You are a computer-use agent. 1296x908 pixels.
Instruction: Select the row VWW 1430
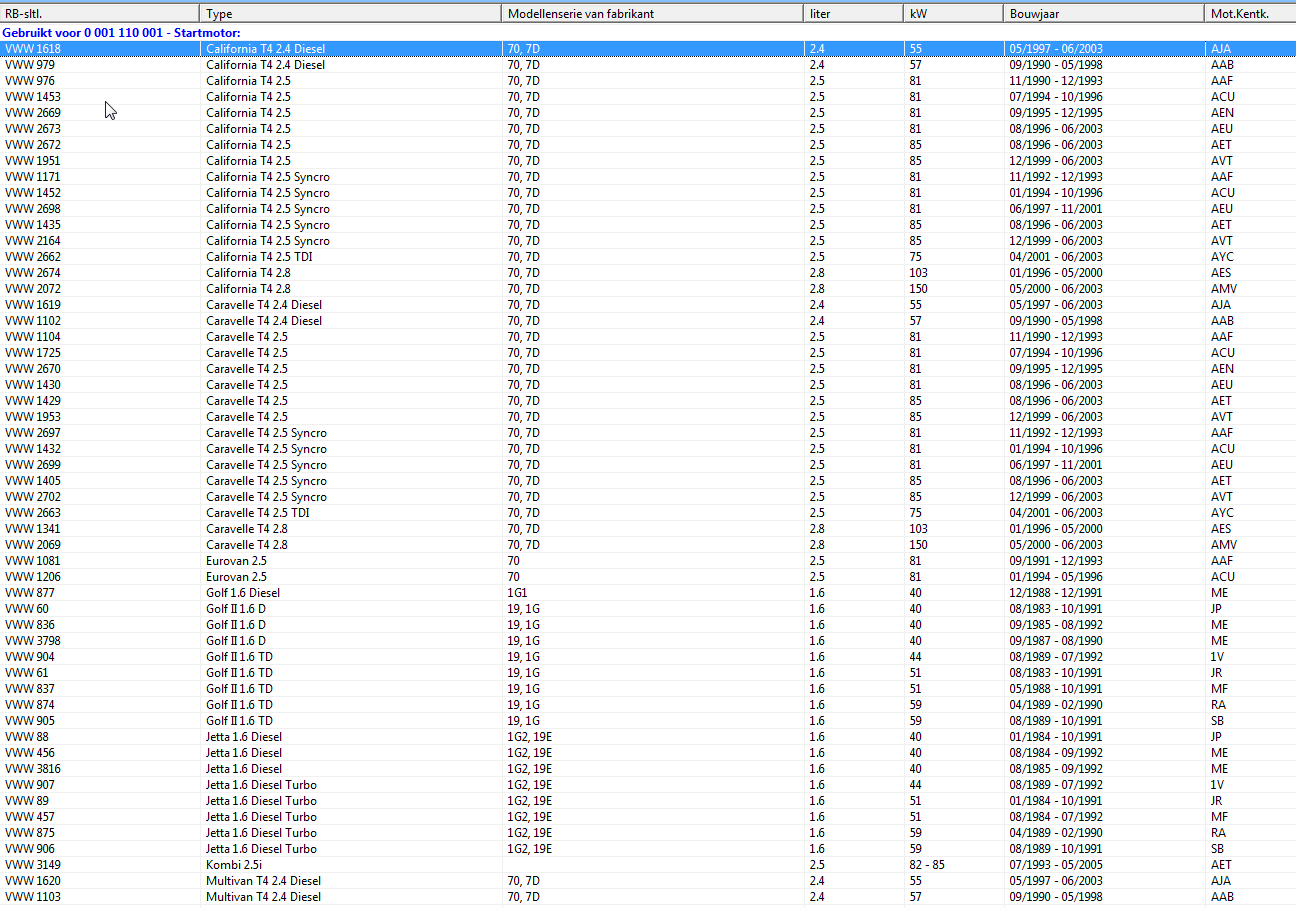[648, 385]
